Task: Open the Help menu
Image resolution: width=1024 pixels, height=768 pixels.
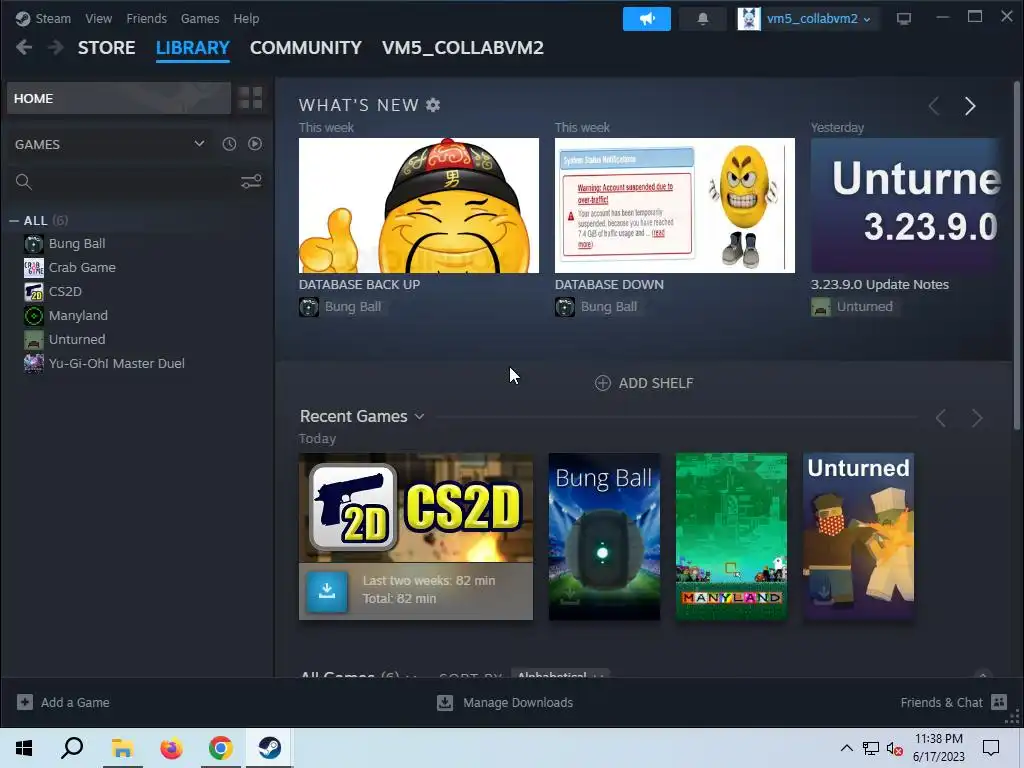Action: (246, 18)
